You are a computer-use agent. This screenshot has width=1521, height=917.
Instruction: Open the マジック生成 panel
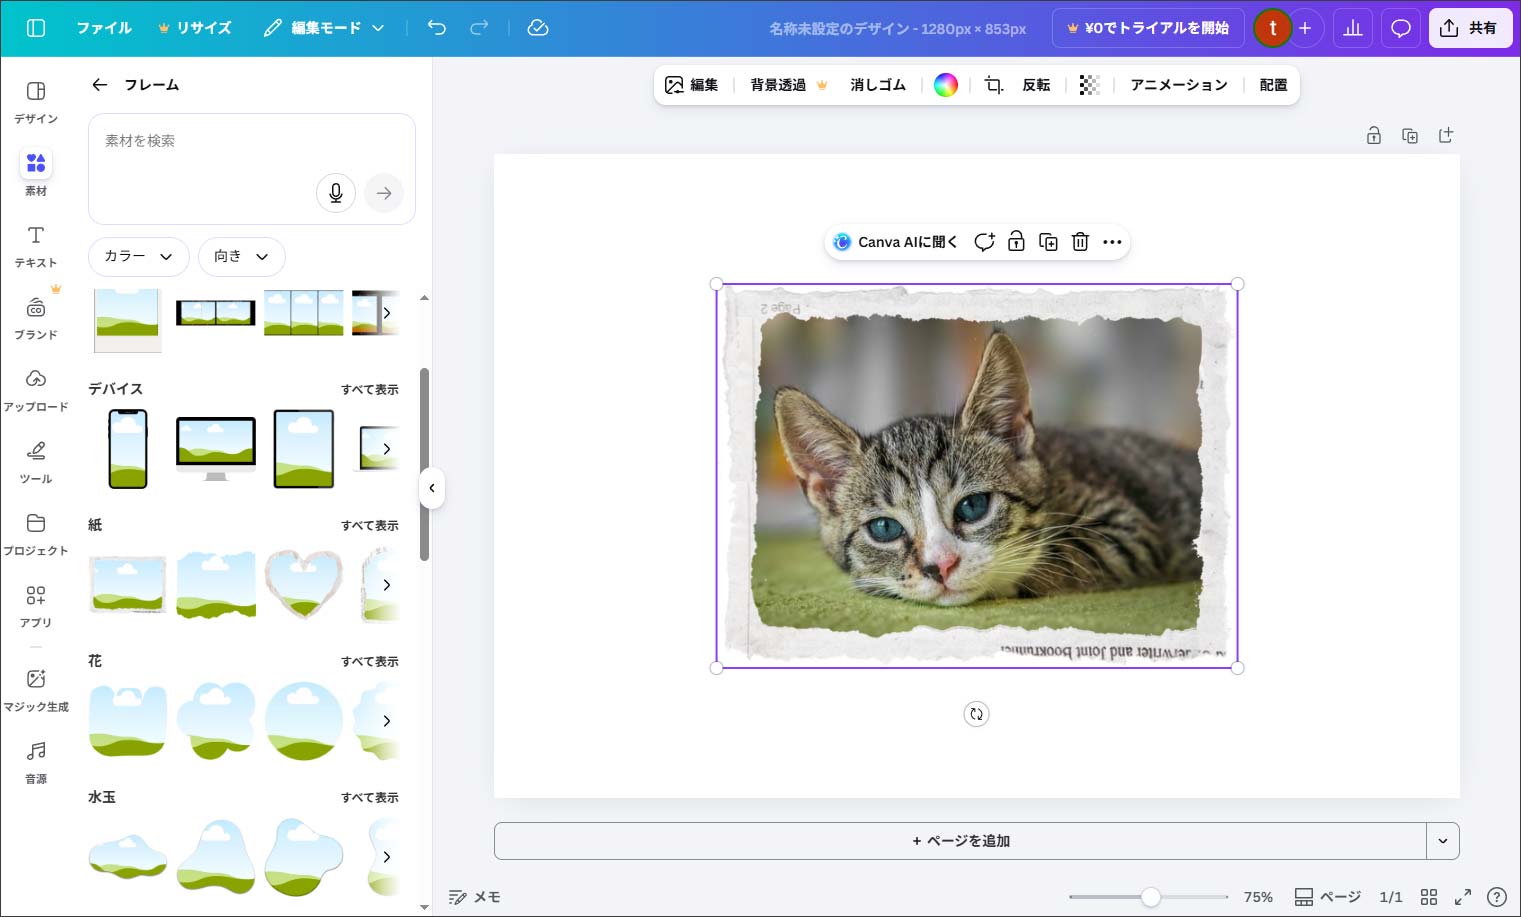pyautogui.click(x=36, y=690)
